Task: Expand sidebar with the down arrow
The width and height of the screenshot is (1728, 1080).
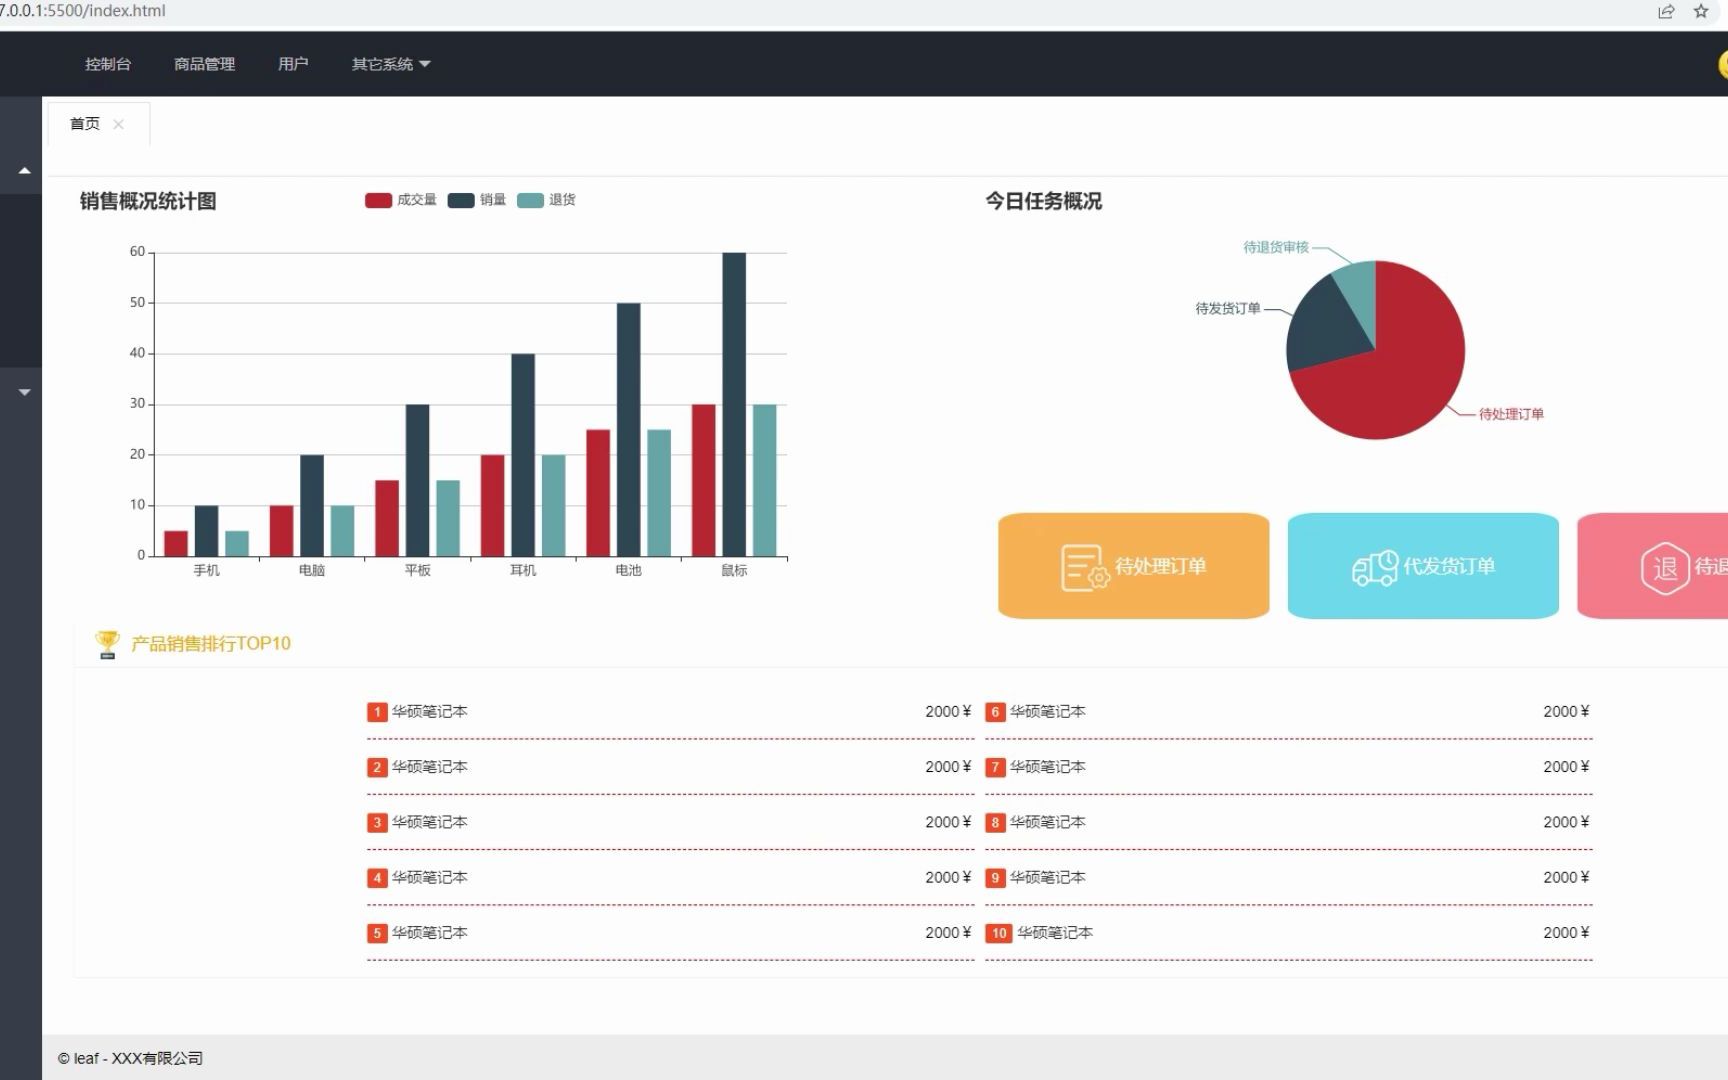Action: [x=24, y=392]
